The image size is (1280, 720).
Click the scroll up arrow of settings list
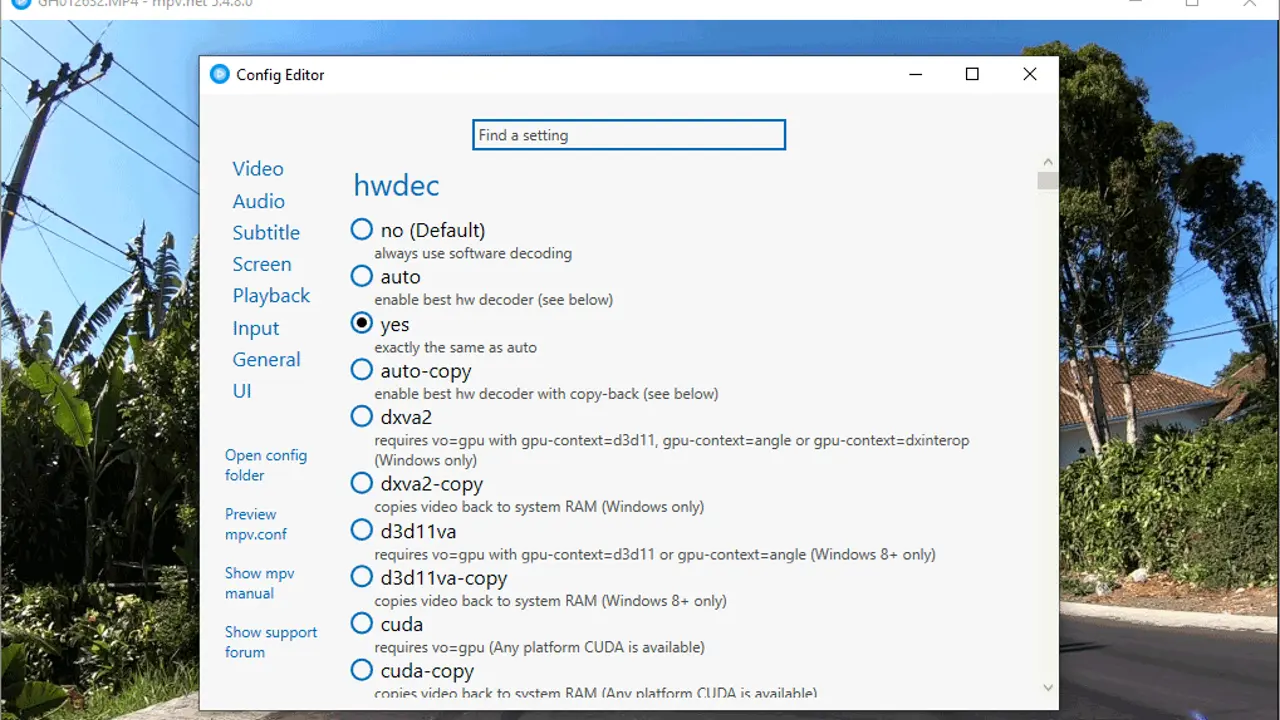[1048, 162]
